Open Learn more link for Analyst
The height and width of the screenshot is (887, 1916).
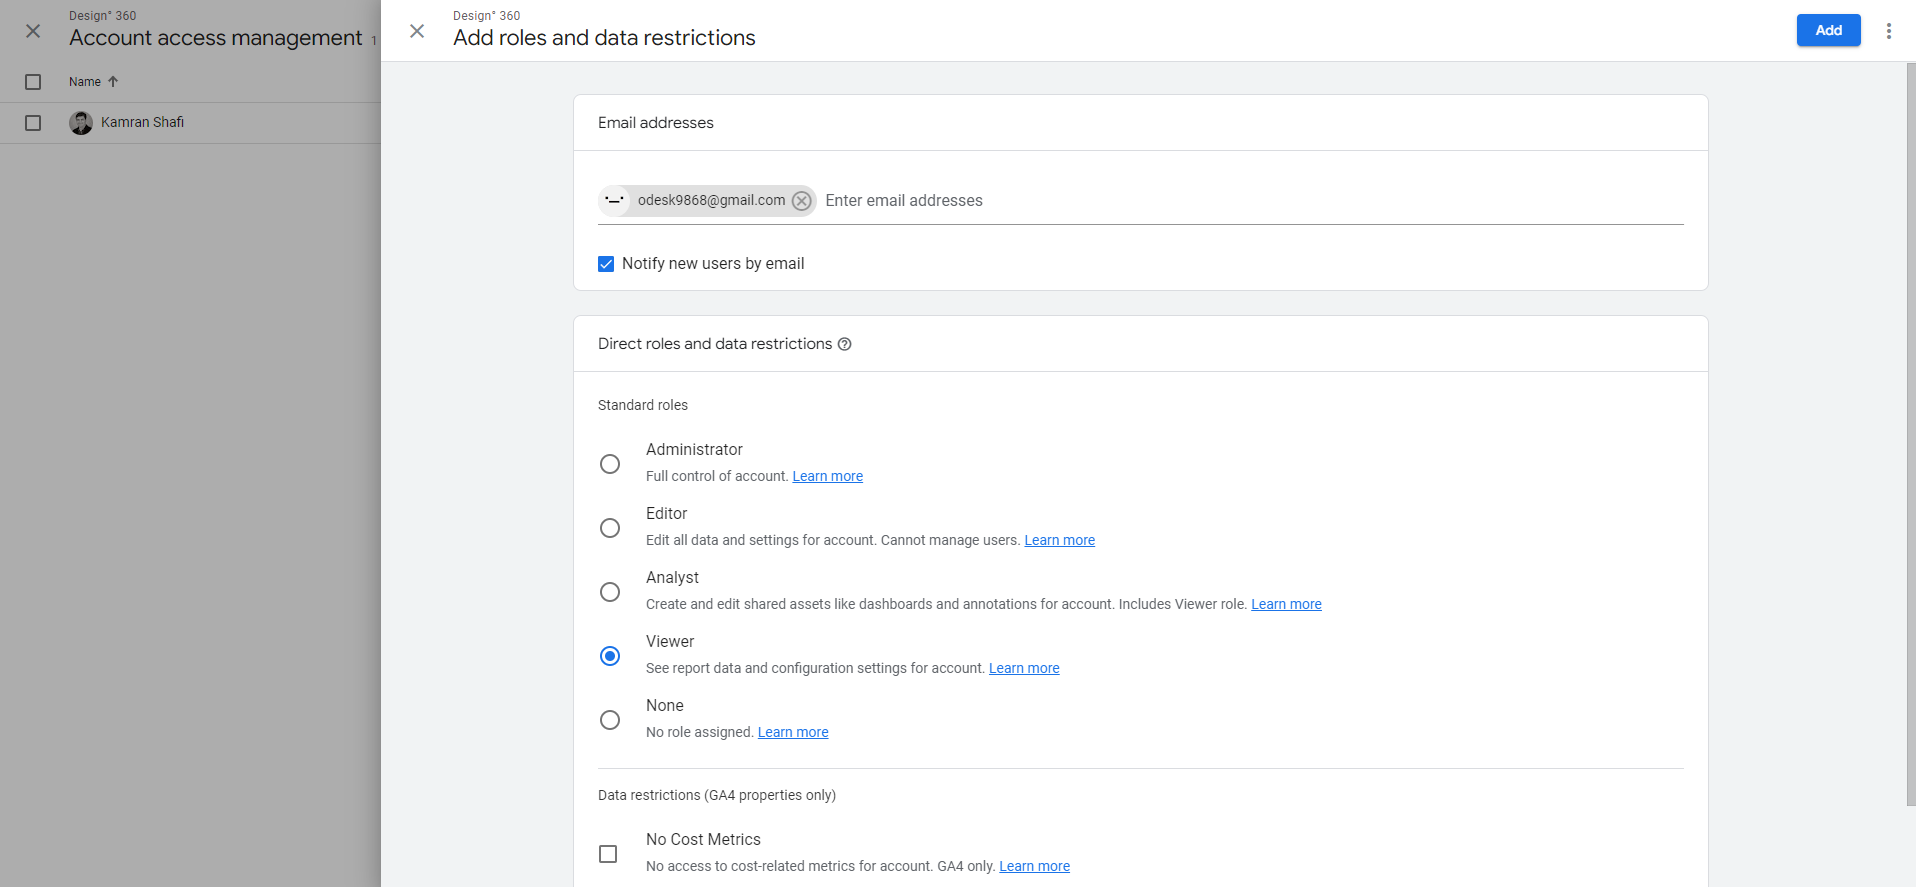(x=1286, y=604)
